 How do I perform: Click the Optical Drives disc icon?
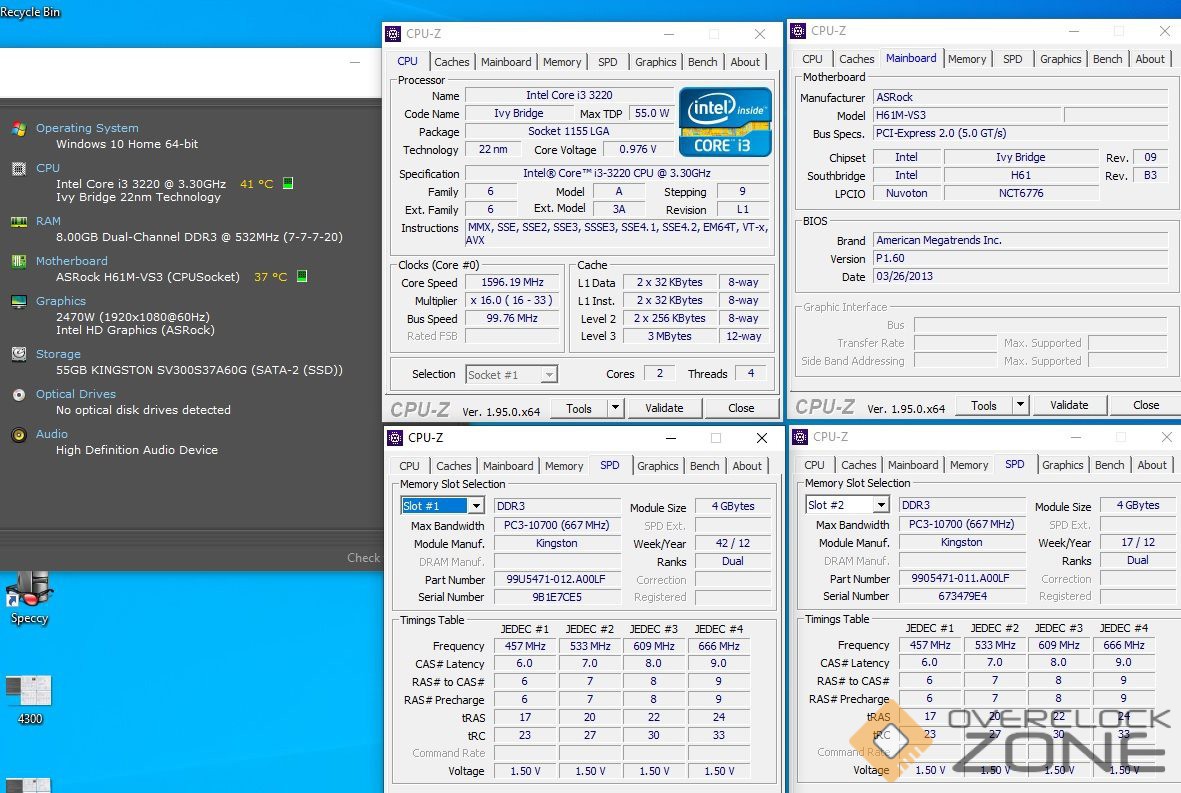[x=18, y=394]
